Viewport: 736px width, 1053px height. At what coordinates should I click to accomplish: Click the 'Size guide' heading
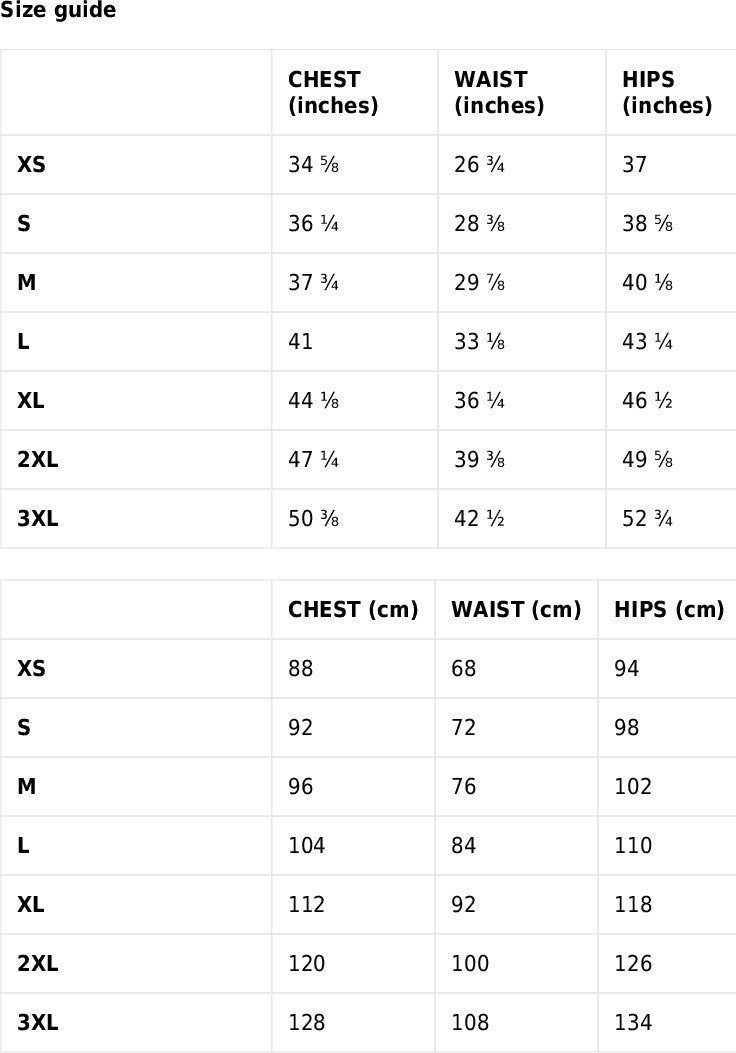(x=58, y=11)
